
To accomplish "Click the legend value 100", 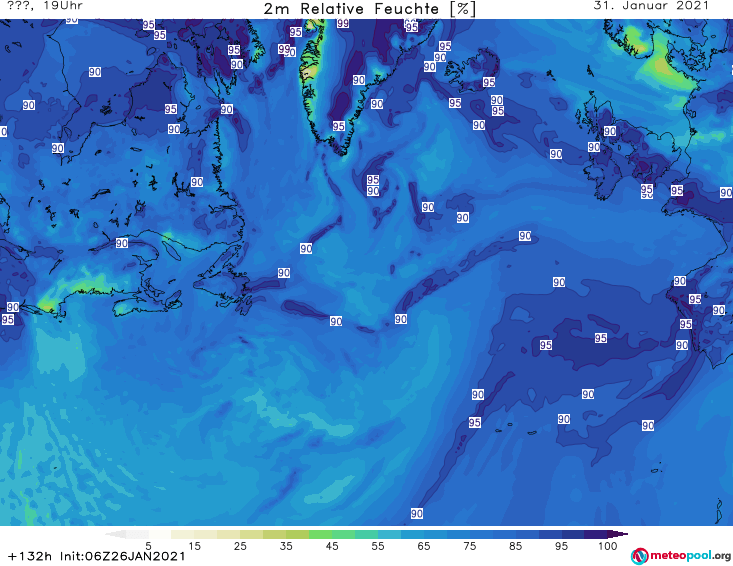I will click(x=608, y=546).
